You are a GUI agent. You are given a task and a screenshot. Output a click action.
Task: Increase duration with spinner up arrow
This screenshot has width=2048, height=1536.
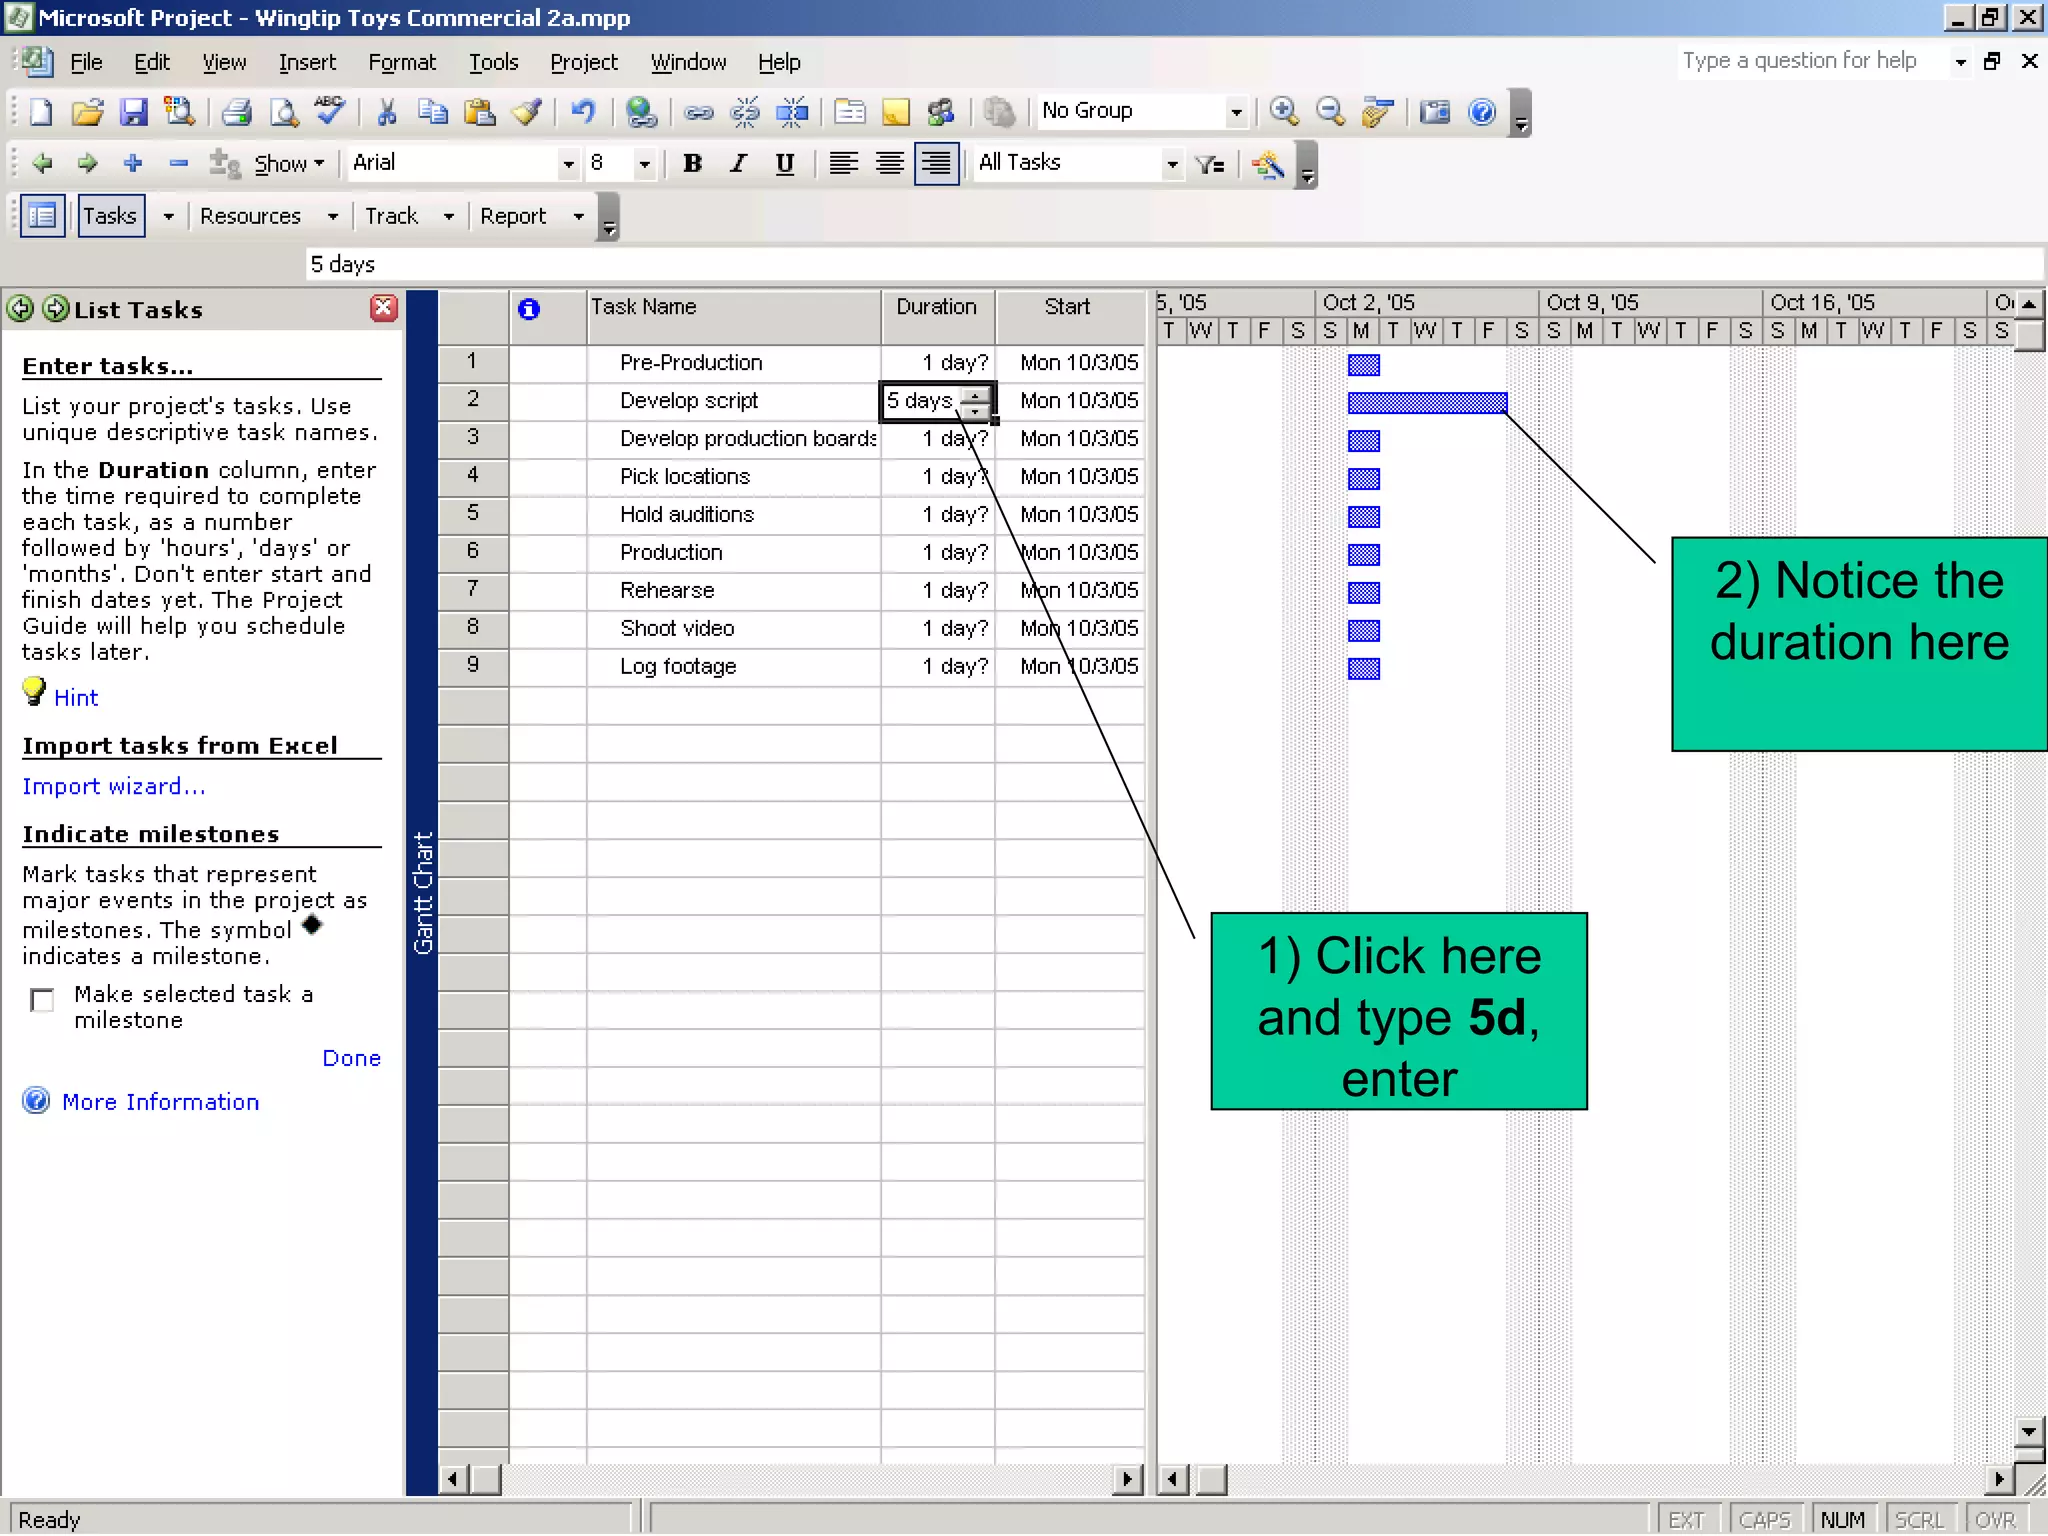975,394
